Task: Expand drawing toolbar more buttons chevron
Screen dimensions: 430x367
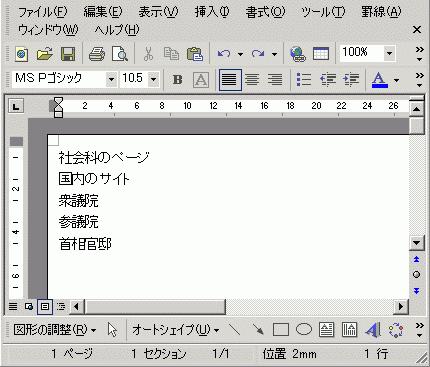Action: pos(420,330)
